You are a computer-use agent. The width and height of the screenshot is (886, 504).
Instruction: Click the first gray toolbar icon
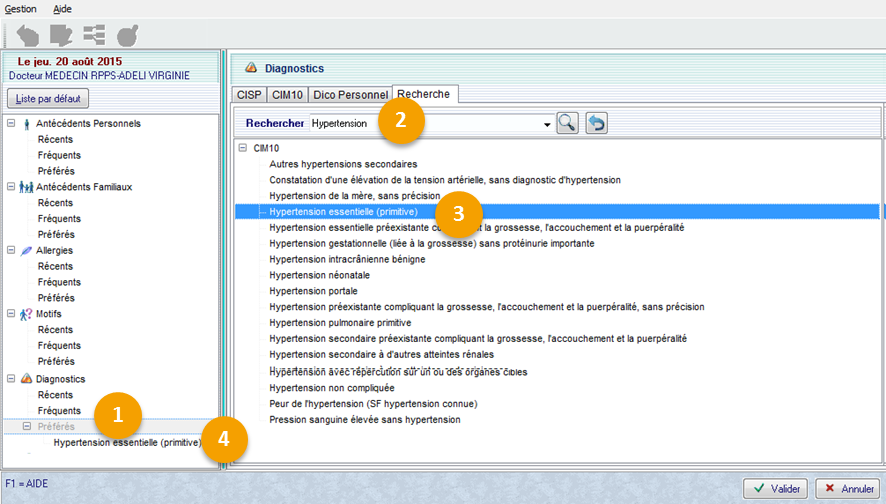pos(28,36)
